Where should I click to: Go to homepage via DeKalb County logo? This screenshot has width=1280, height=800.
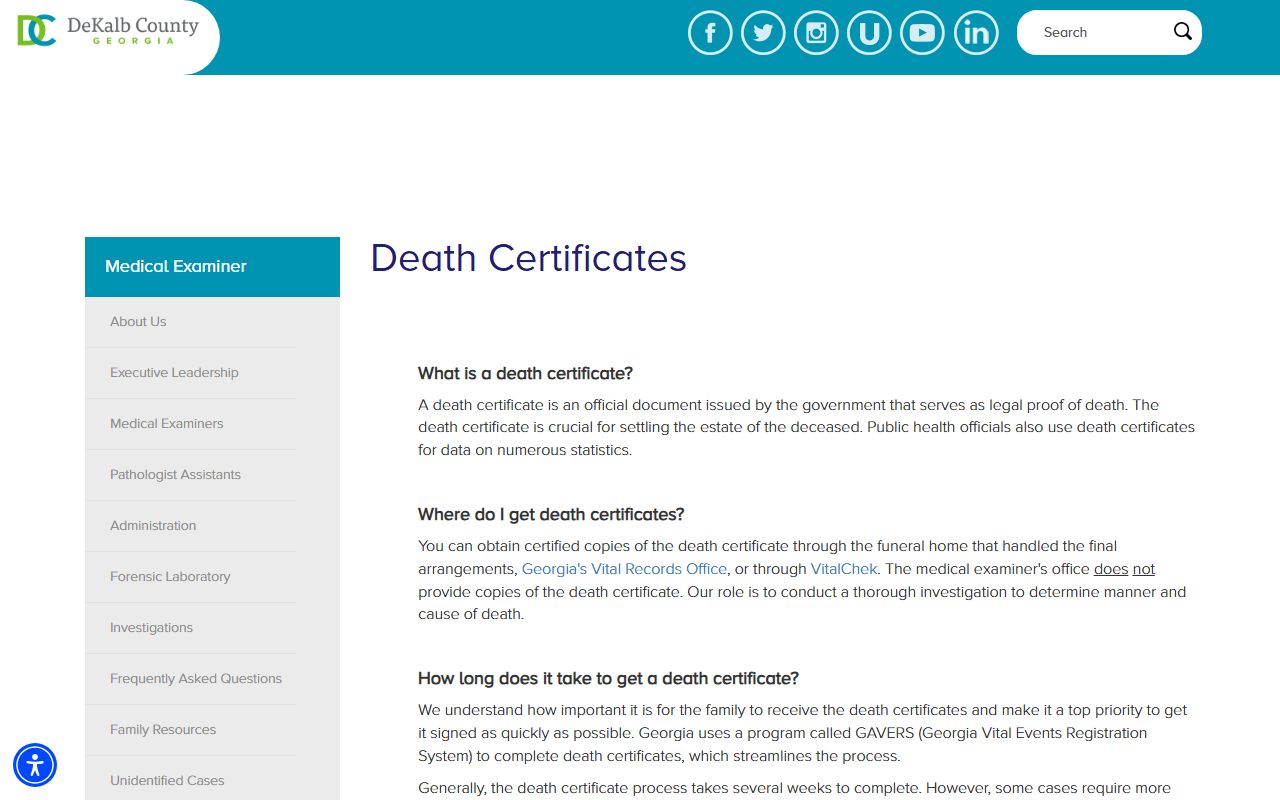pos(108,30)
